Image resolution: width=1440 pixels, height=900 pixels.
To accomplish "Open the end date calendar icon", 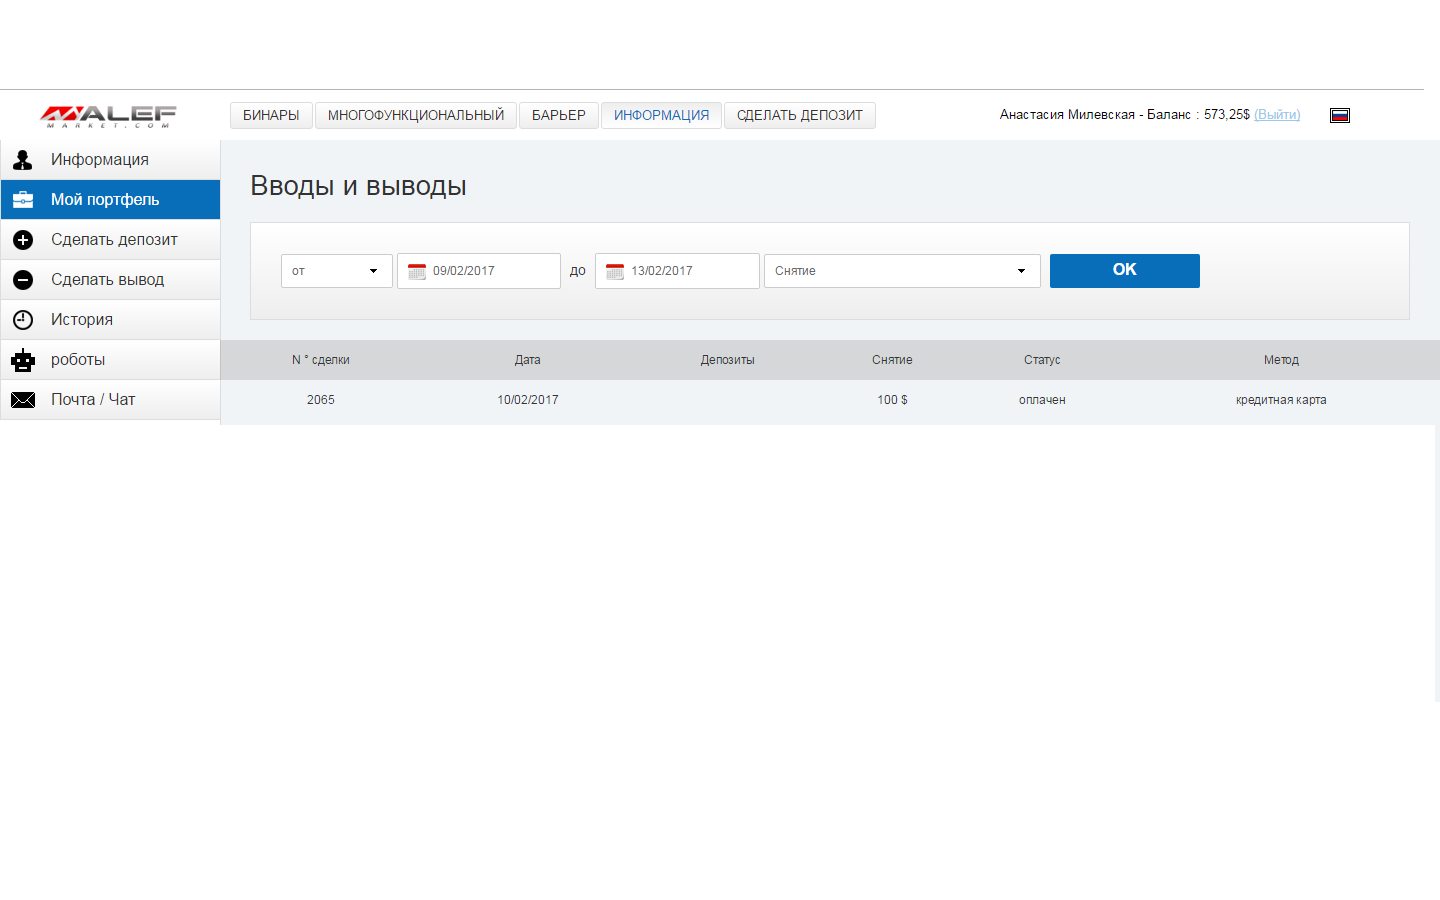I will coord(615,271).
